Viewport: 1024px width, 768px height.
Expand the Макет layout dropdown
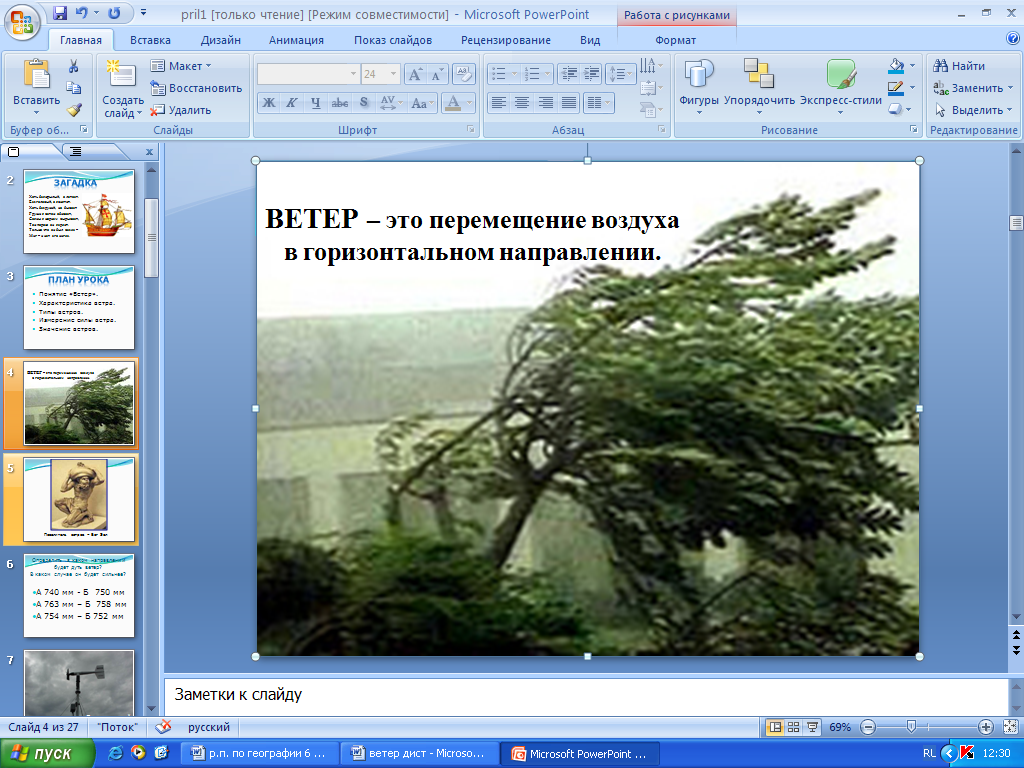pyautogui.click(x=181, y=66)
